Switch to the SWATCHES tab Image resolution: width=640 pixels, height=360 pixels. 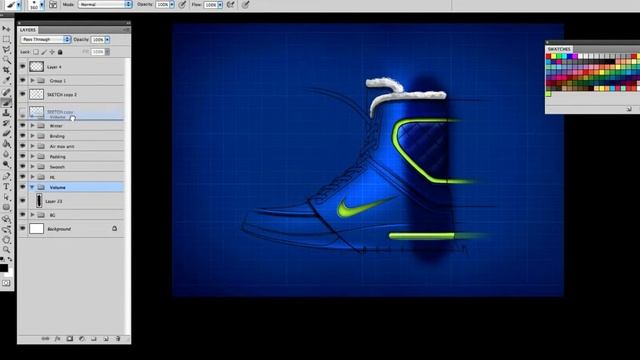point(559,49)
